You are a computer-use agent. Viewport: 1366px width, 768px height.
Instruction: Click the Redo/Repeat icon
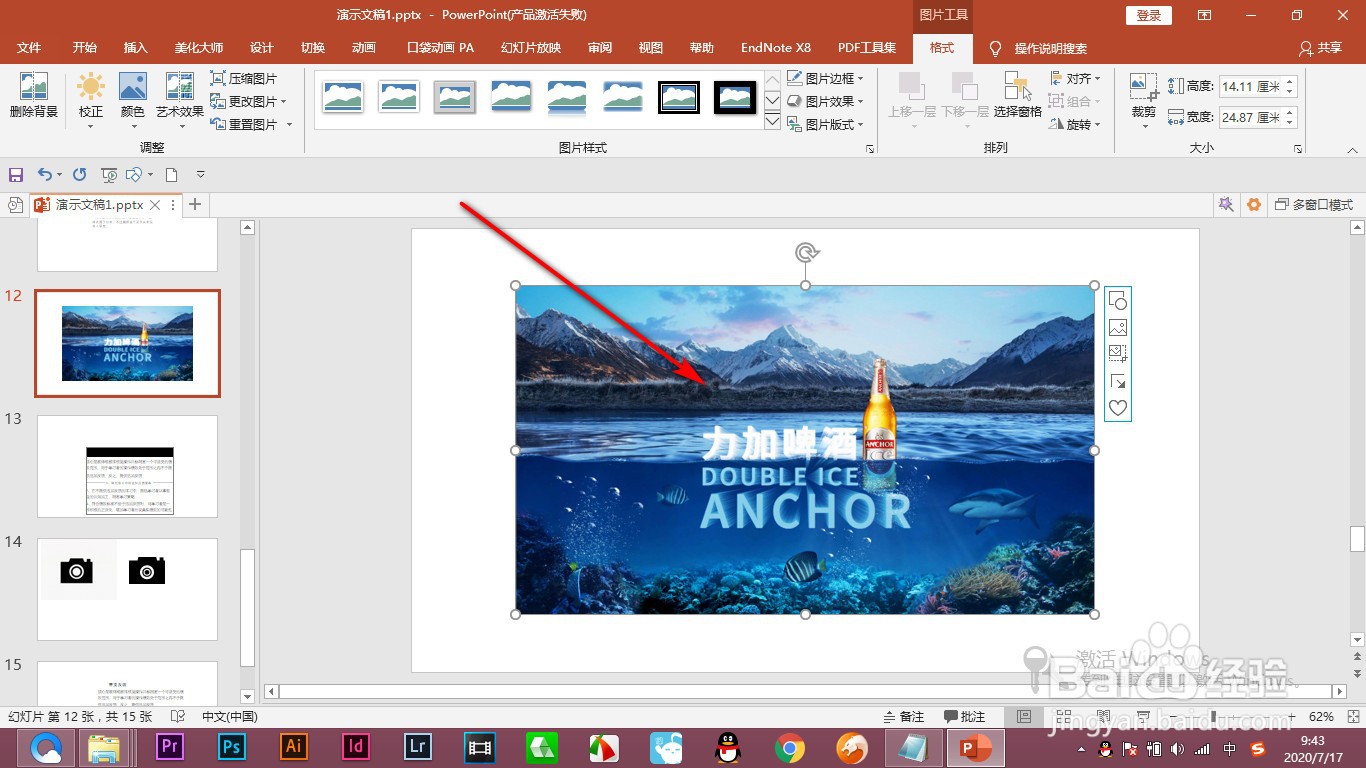coord(79,174)
